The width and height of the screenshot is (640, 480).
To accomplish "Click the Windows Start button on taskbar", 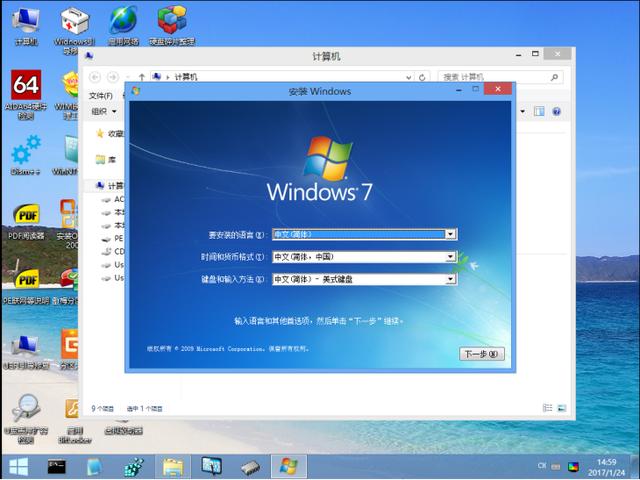I will [18, 467].
